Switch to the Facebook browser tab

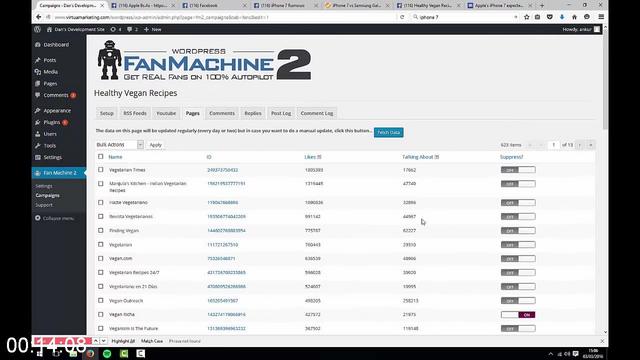click(x=214, y=5)
